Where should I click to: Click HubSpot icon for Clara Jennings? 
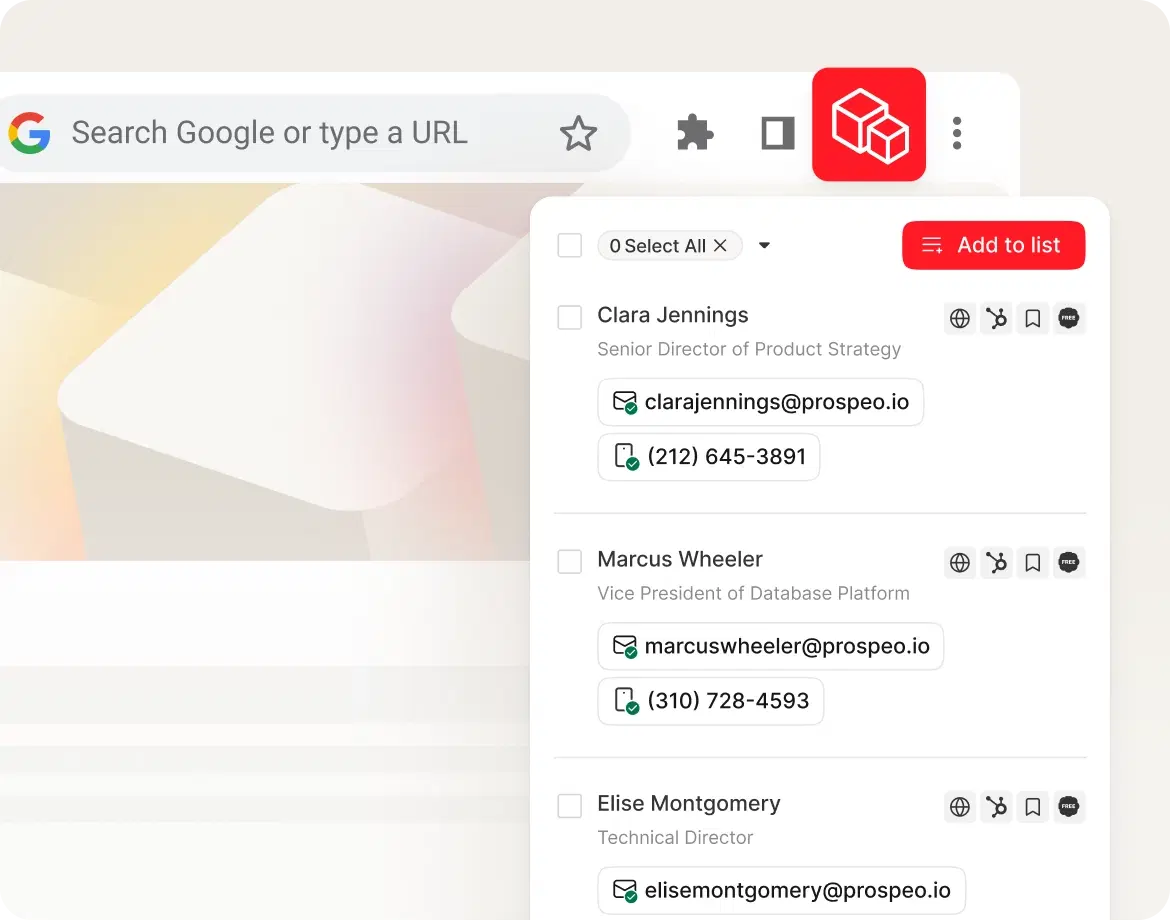[996, 319]
